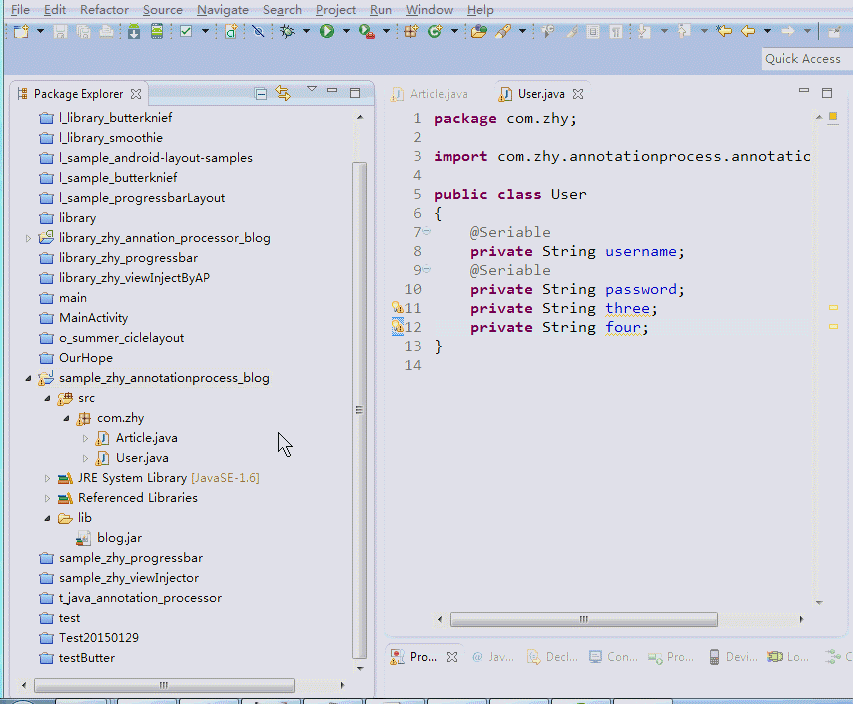
Task: Click the Open Type icon
Action: 479,32
